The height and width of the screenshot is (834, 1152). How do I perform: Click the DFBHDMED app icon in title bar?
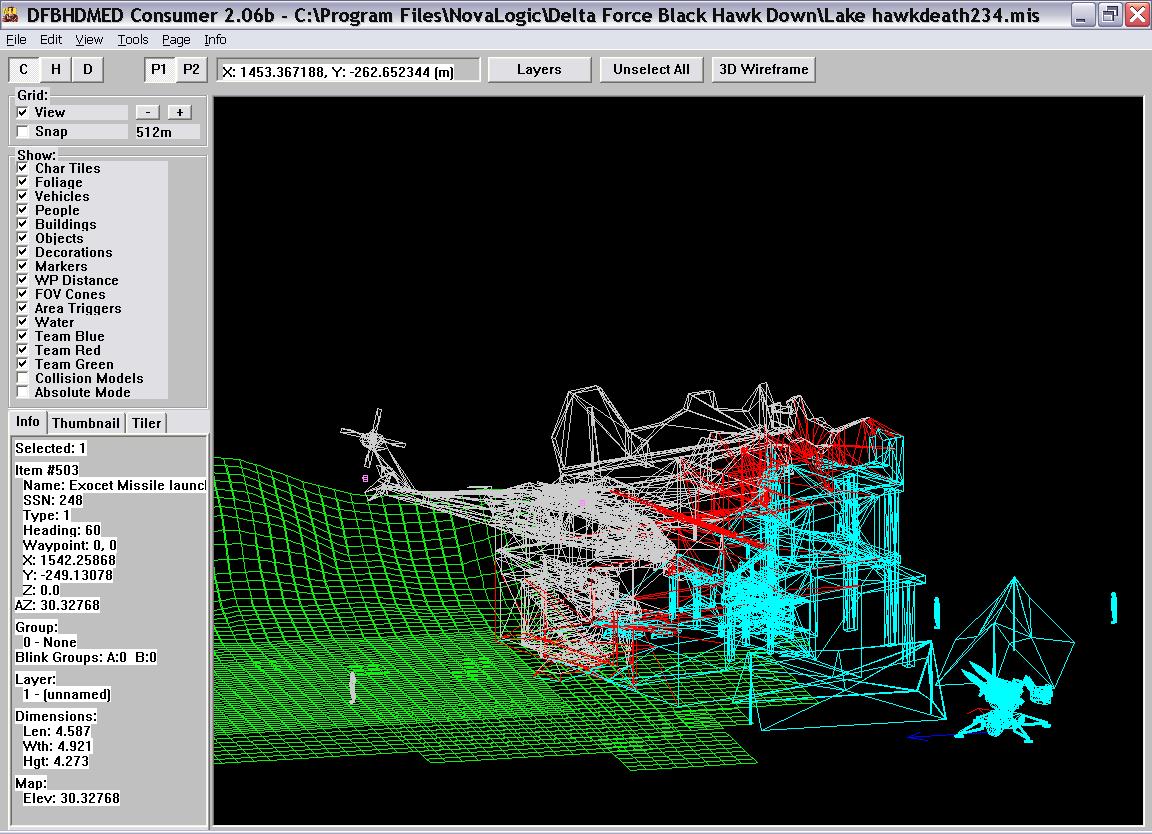[11, 13]
